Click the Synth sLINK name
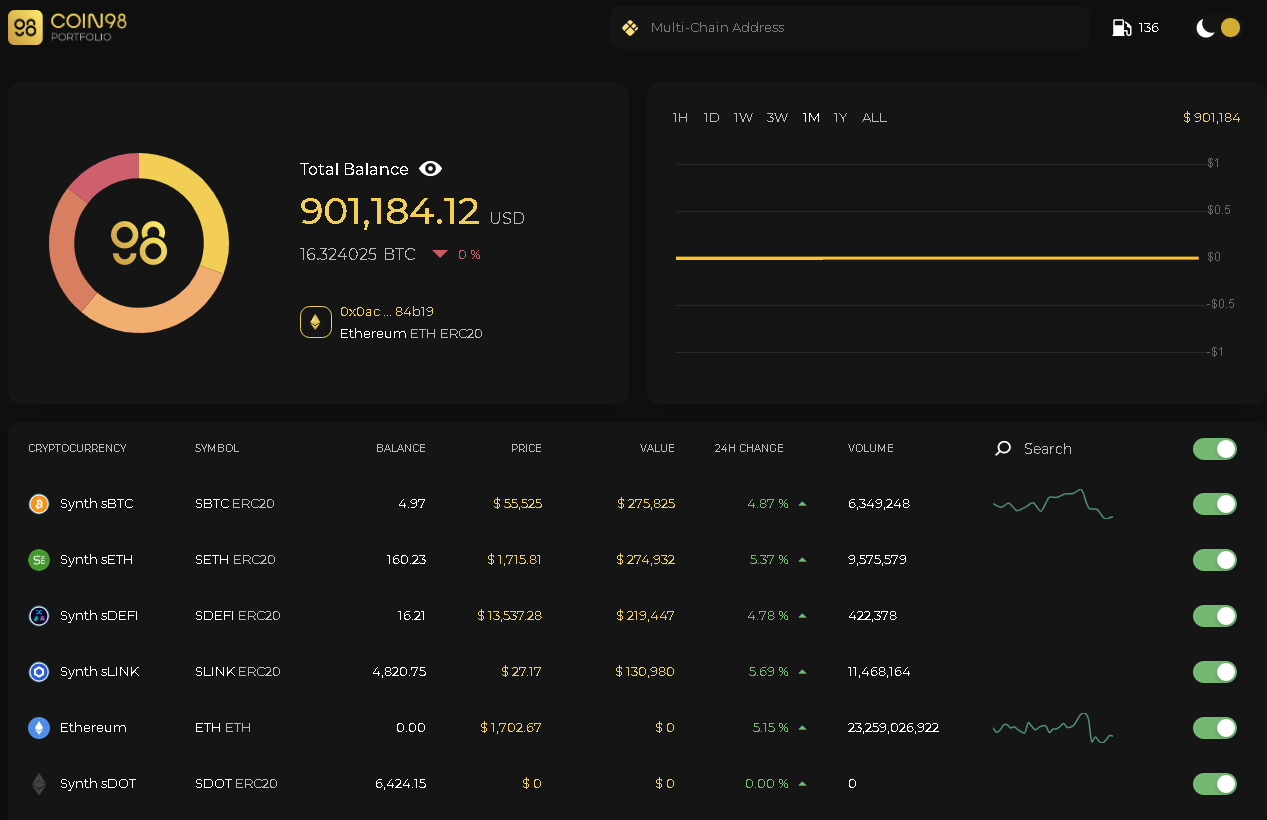 pyautogui.click(x=99, y=672)
